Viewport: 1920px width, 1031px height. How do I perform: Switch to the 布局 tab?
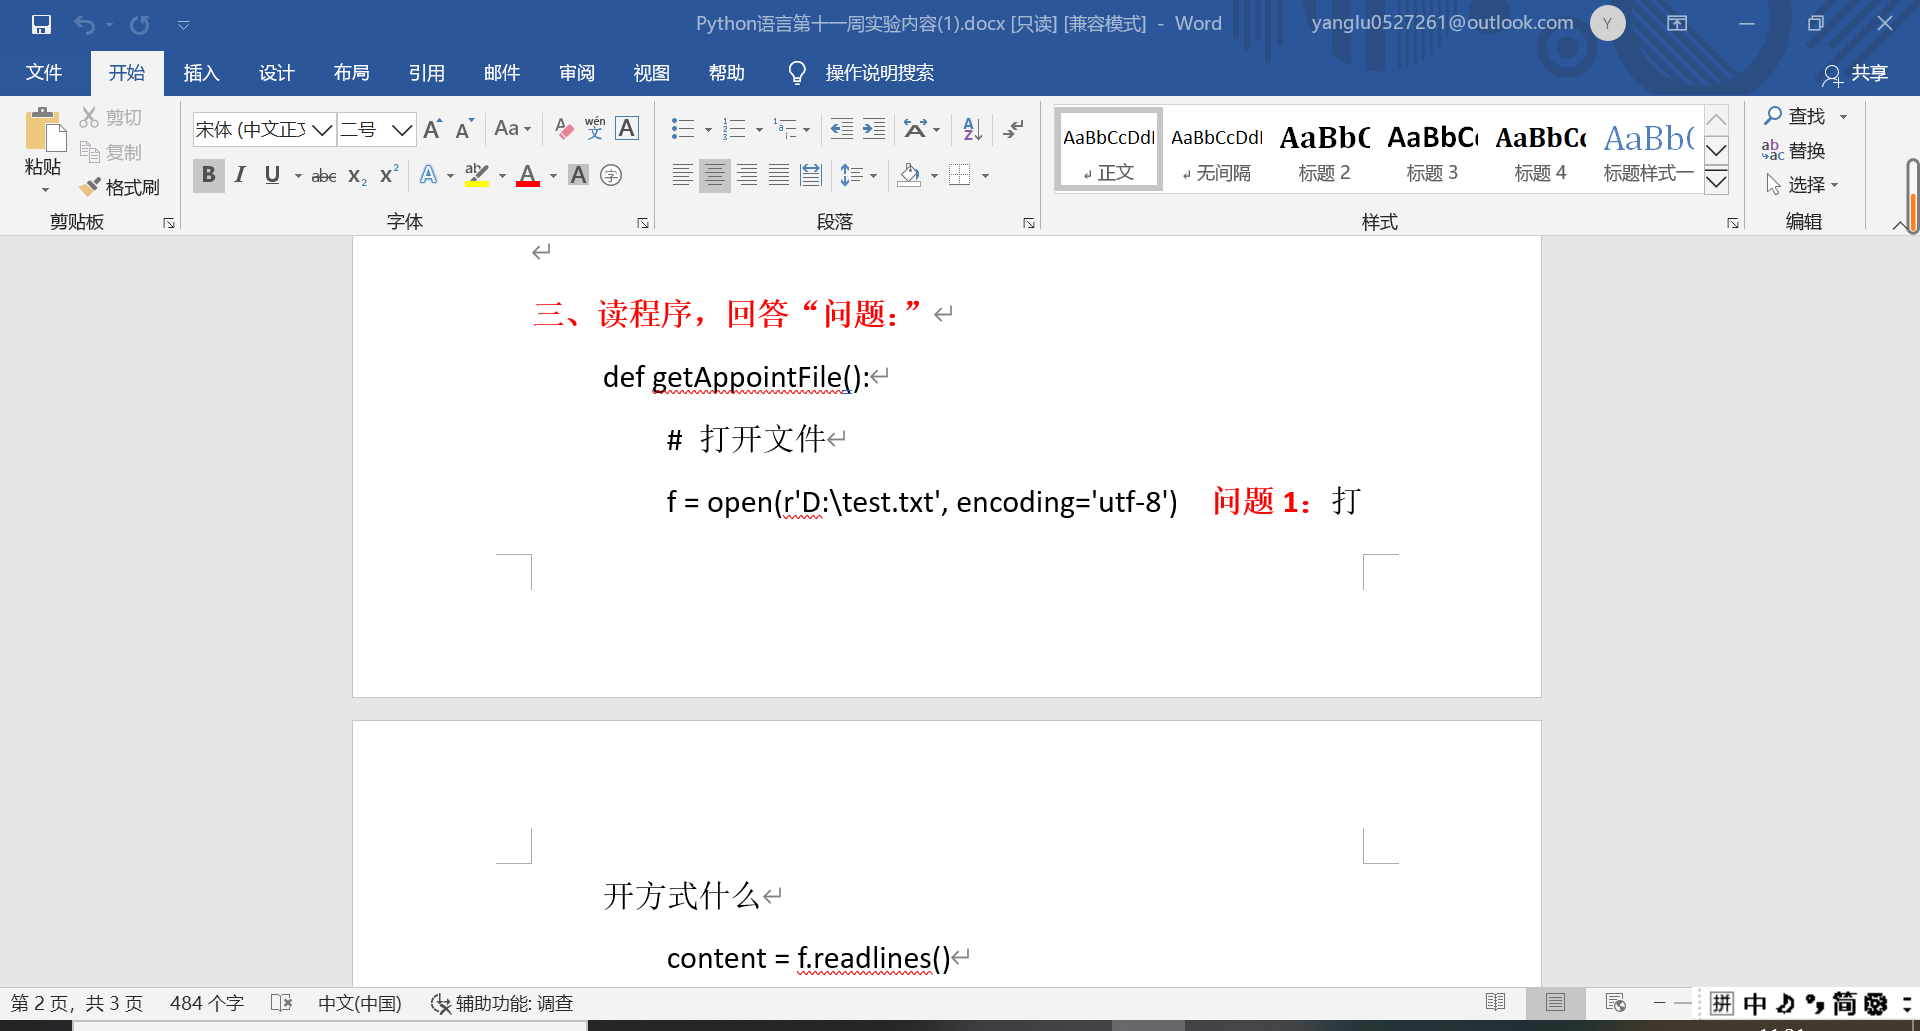point(351,73)
